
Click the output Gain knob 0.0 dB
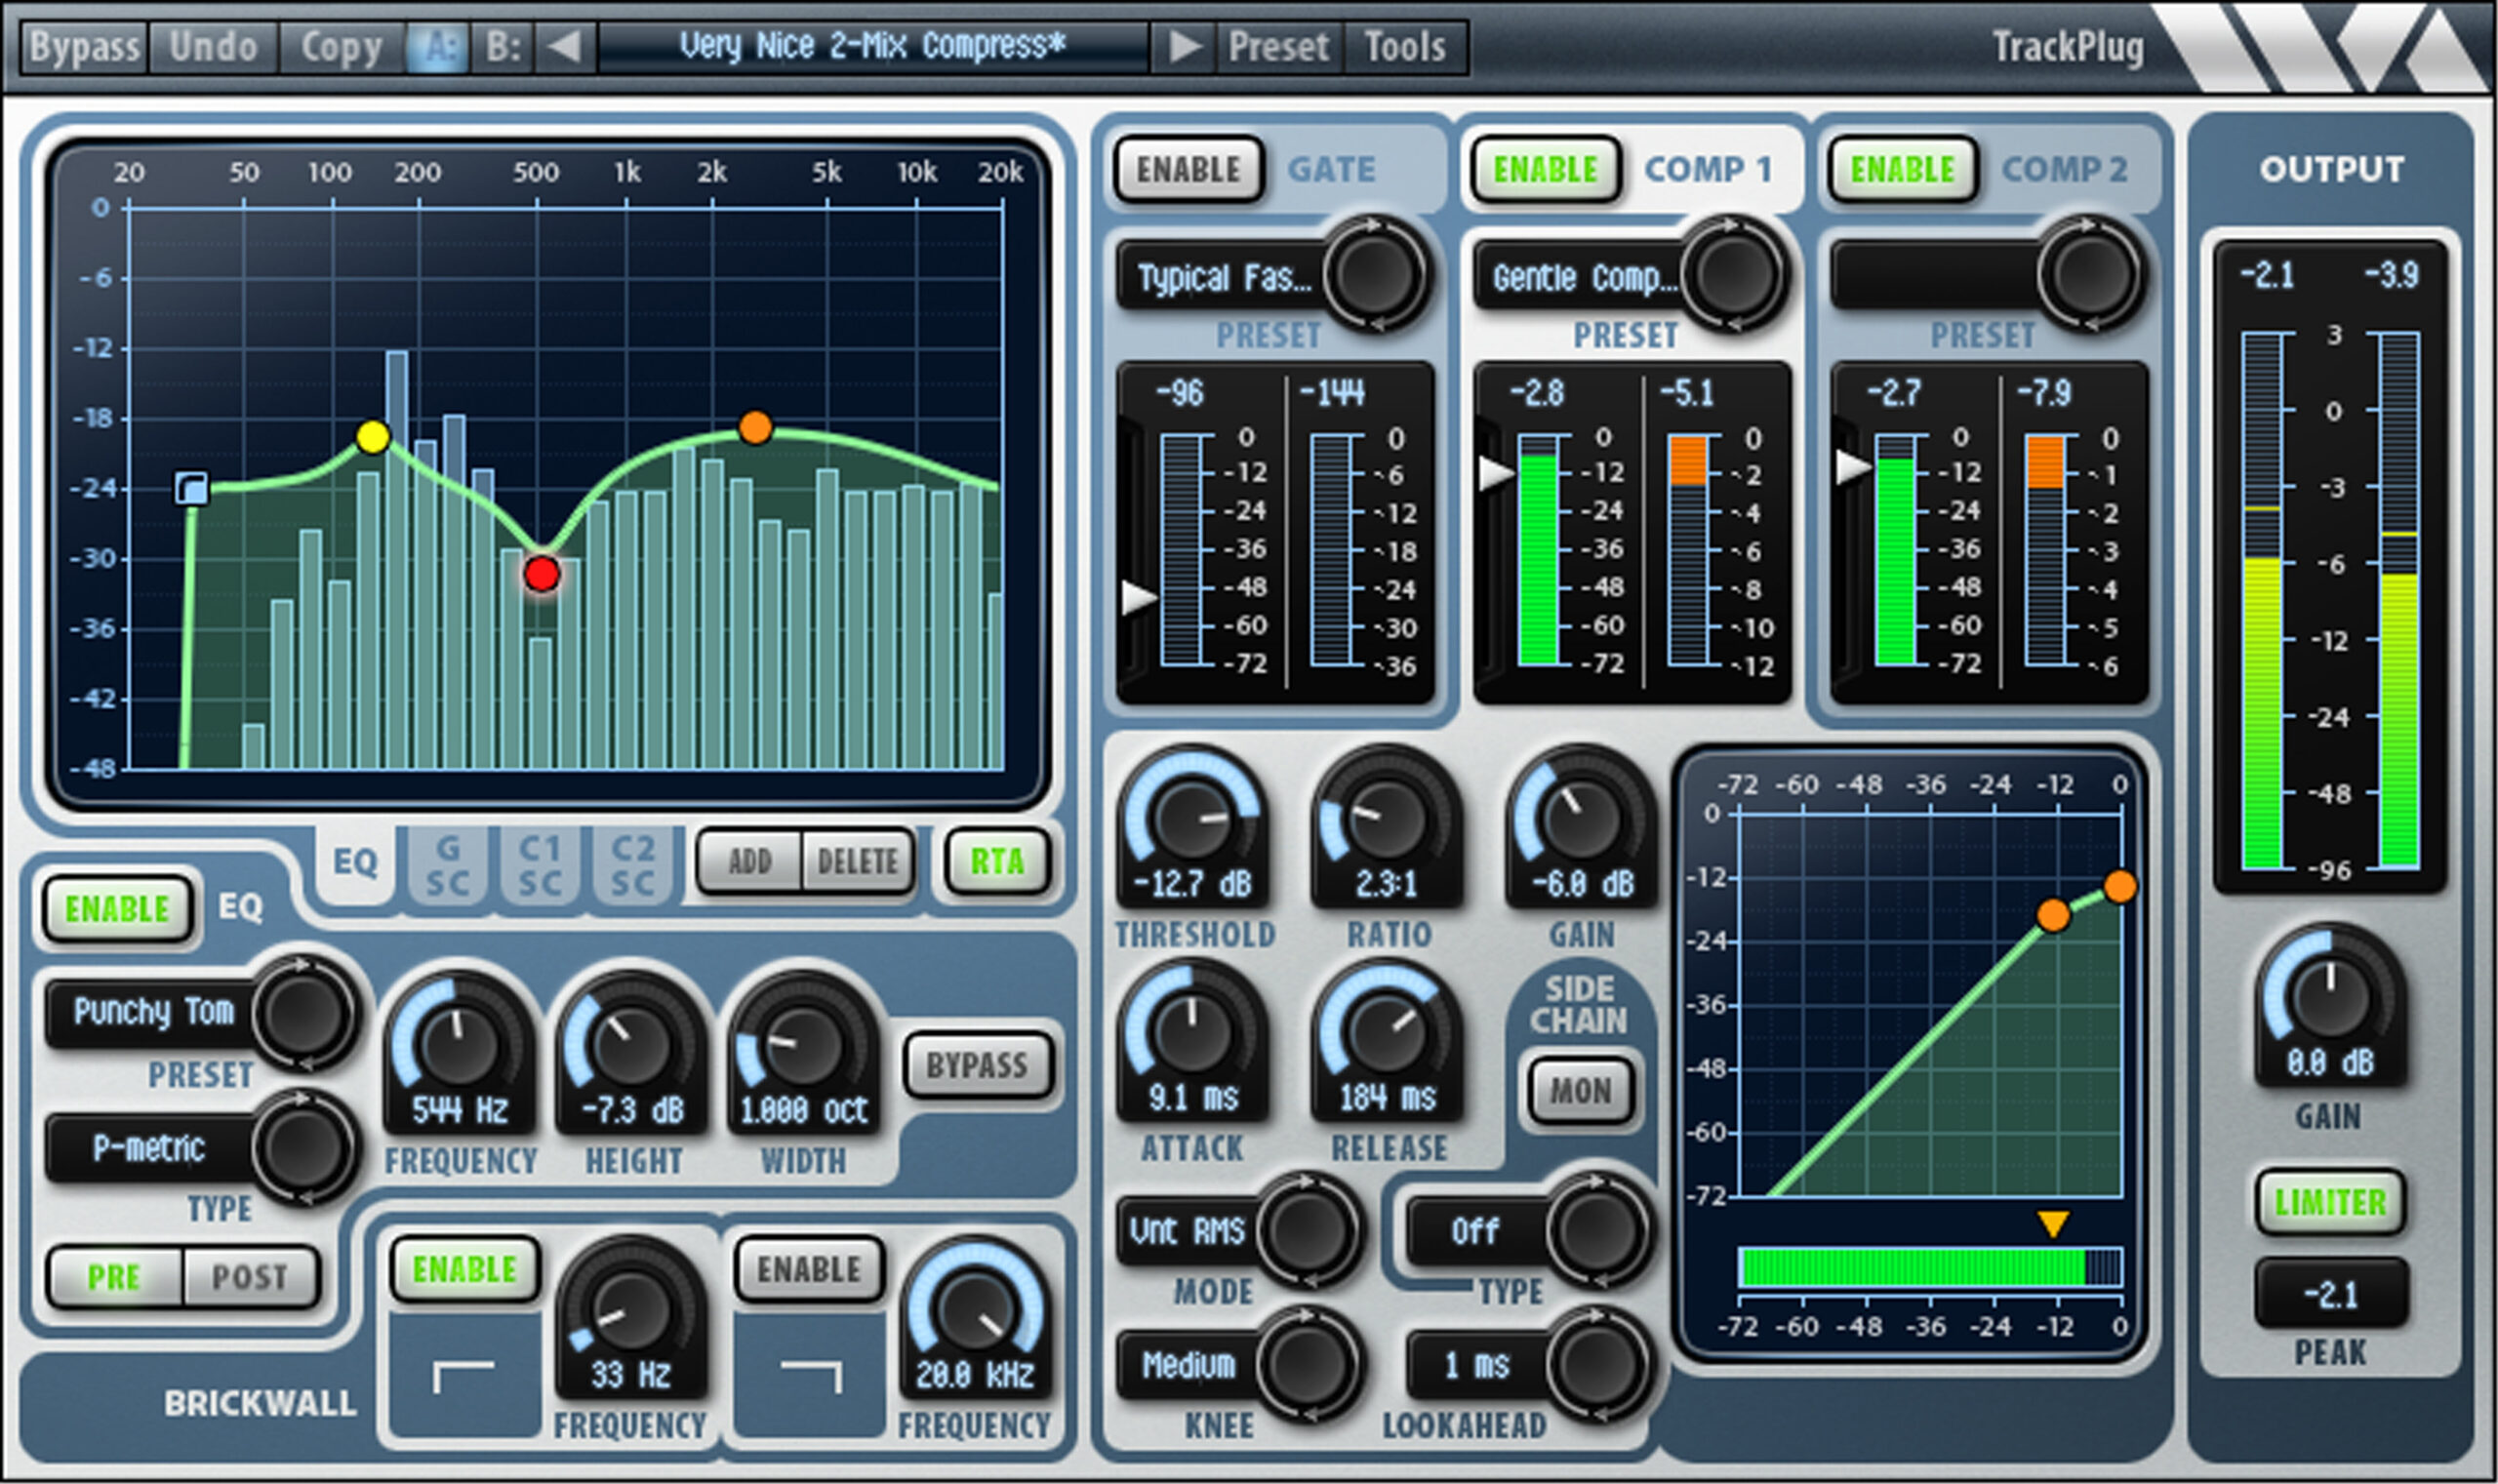point(2330,996)
